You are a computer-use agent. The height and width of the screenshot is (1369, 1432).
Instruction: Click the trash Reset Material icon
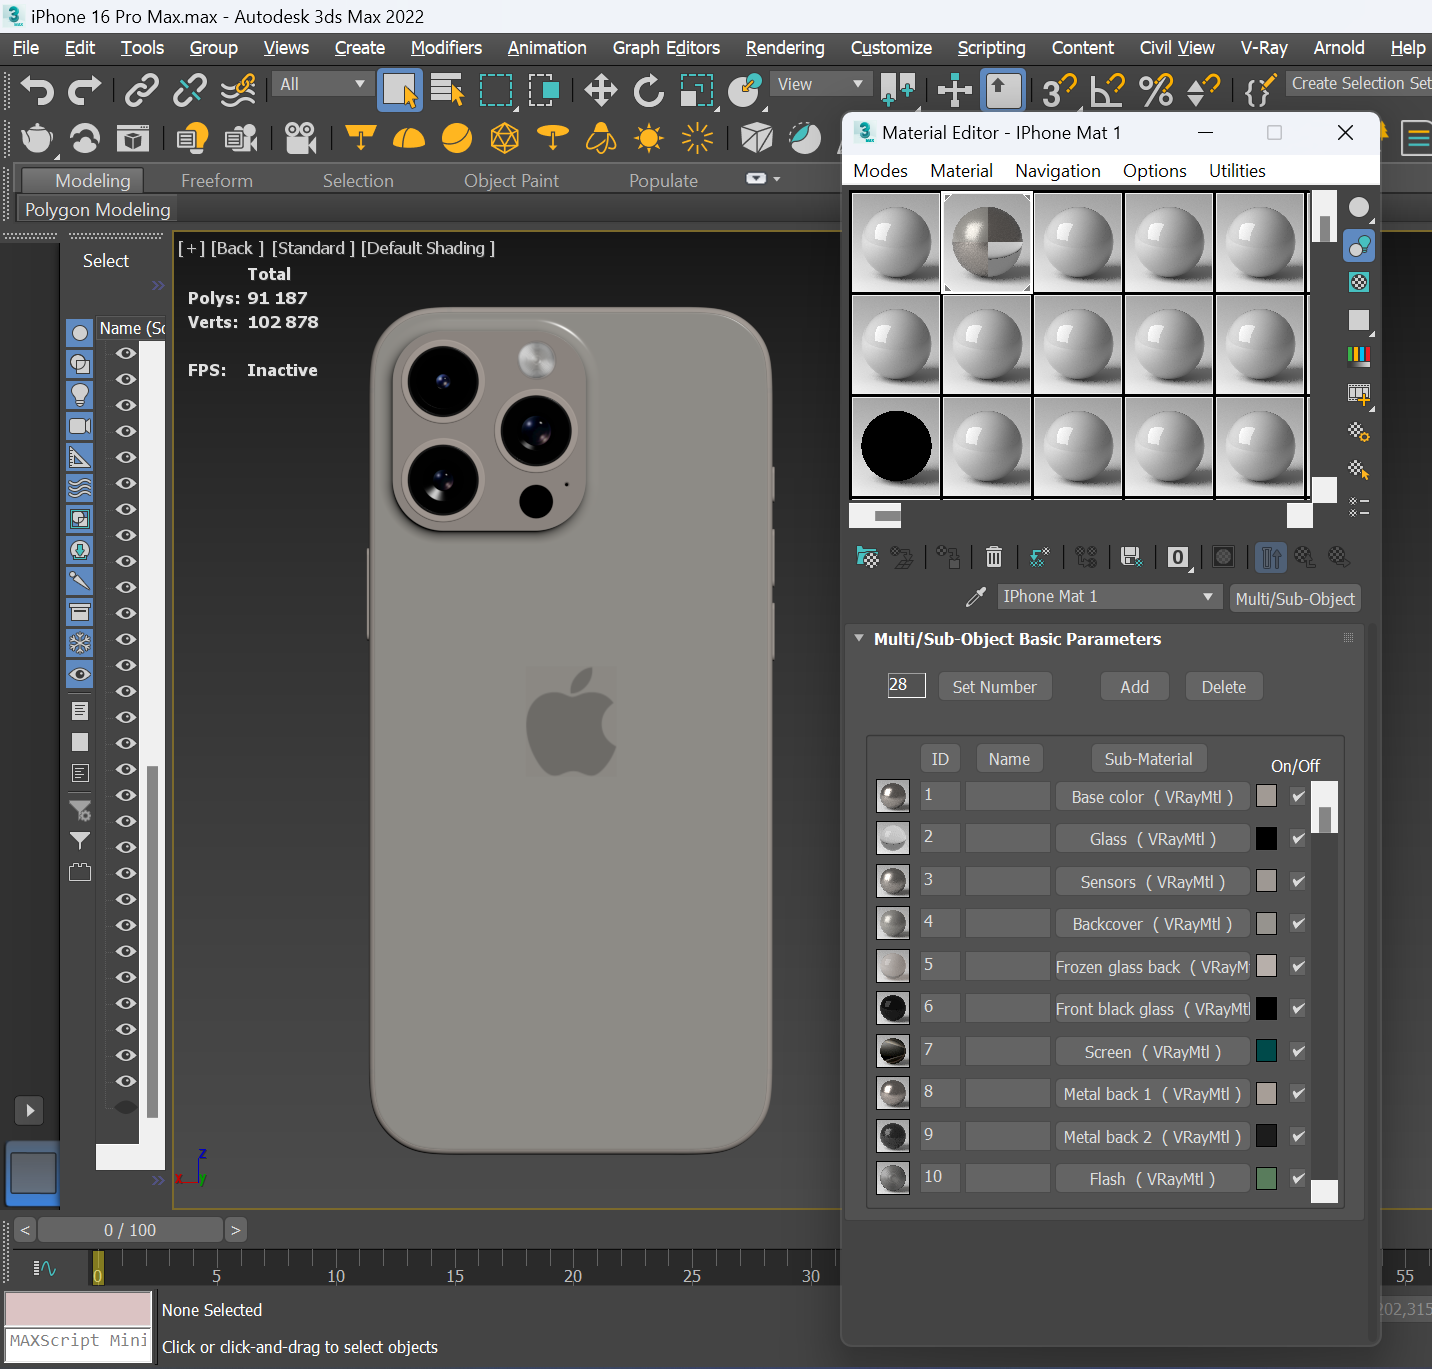click(993, 557)
